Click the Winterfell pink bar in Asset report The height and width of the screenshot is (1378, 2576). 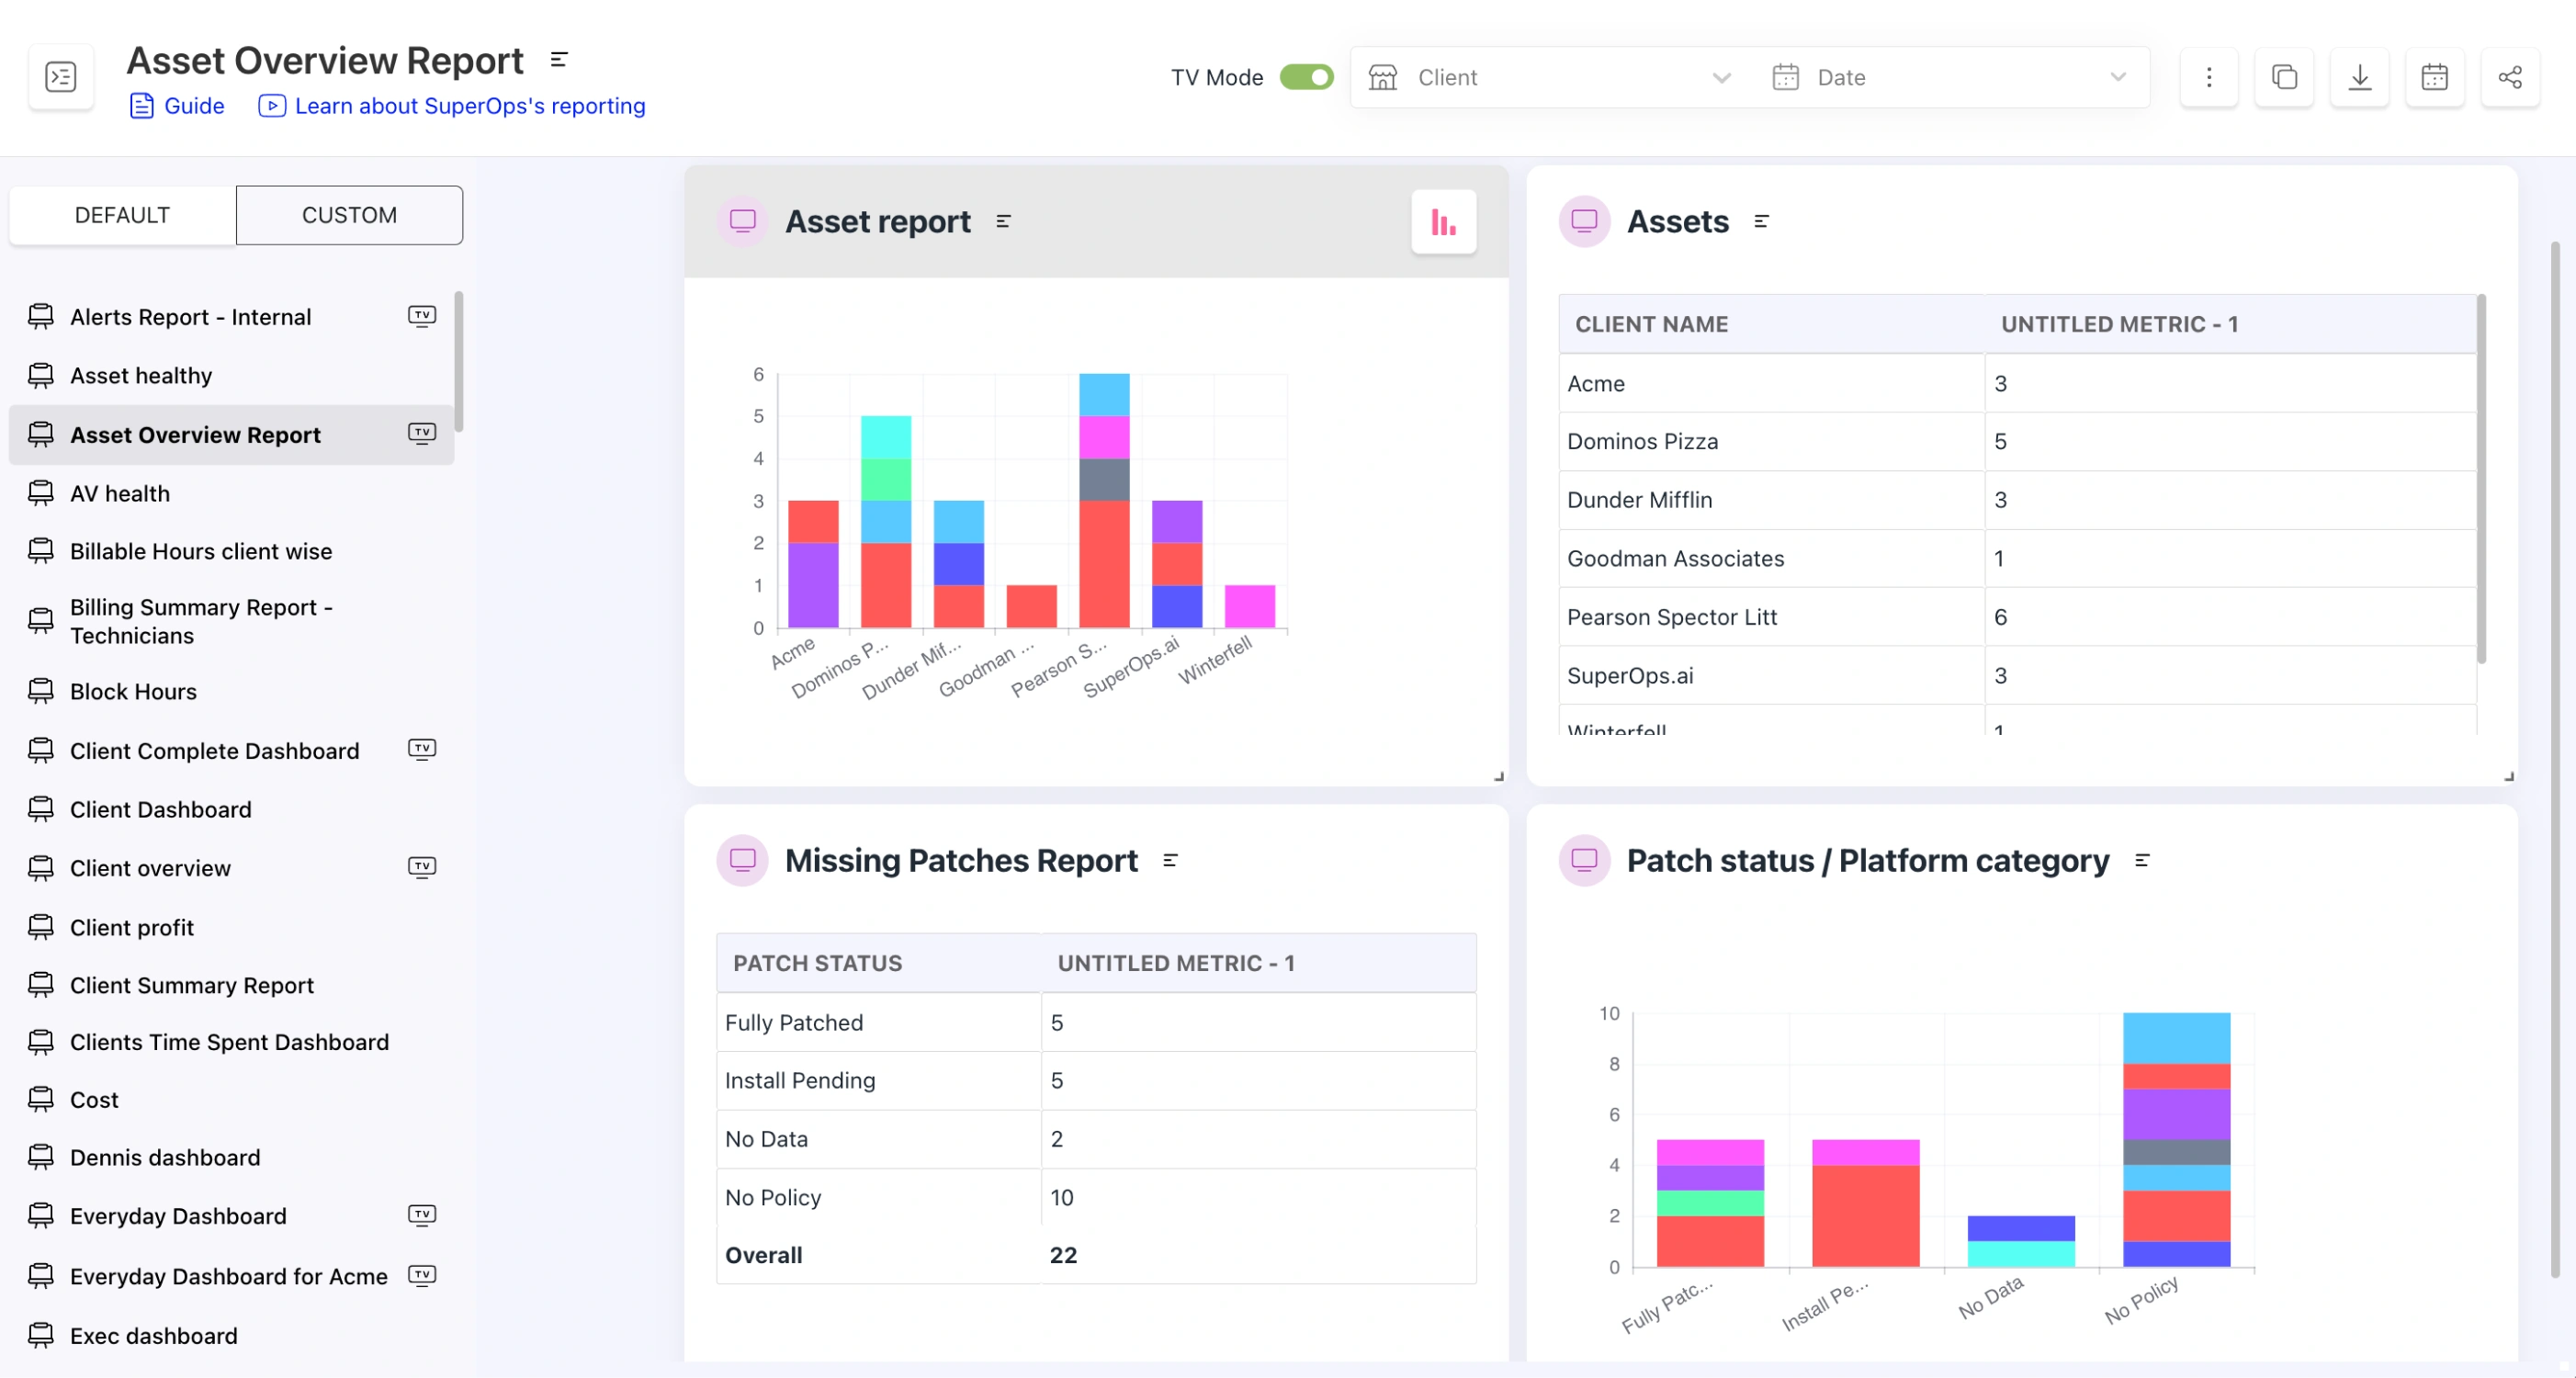(x=1249, y=607)
